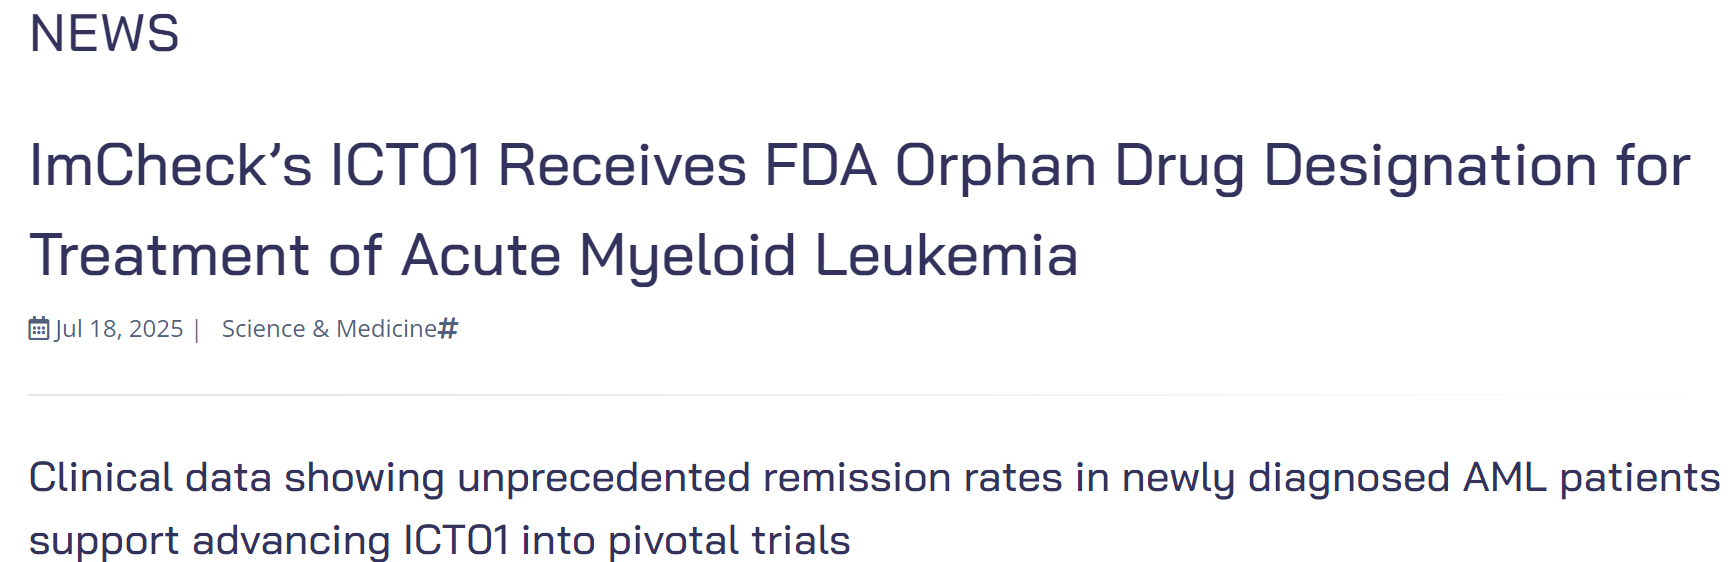This screenshot has width=1728, height=562.
Task: Click the calendar icon beside the date
Action: point(39,329)
